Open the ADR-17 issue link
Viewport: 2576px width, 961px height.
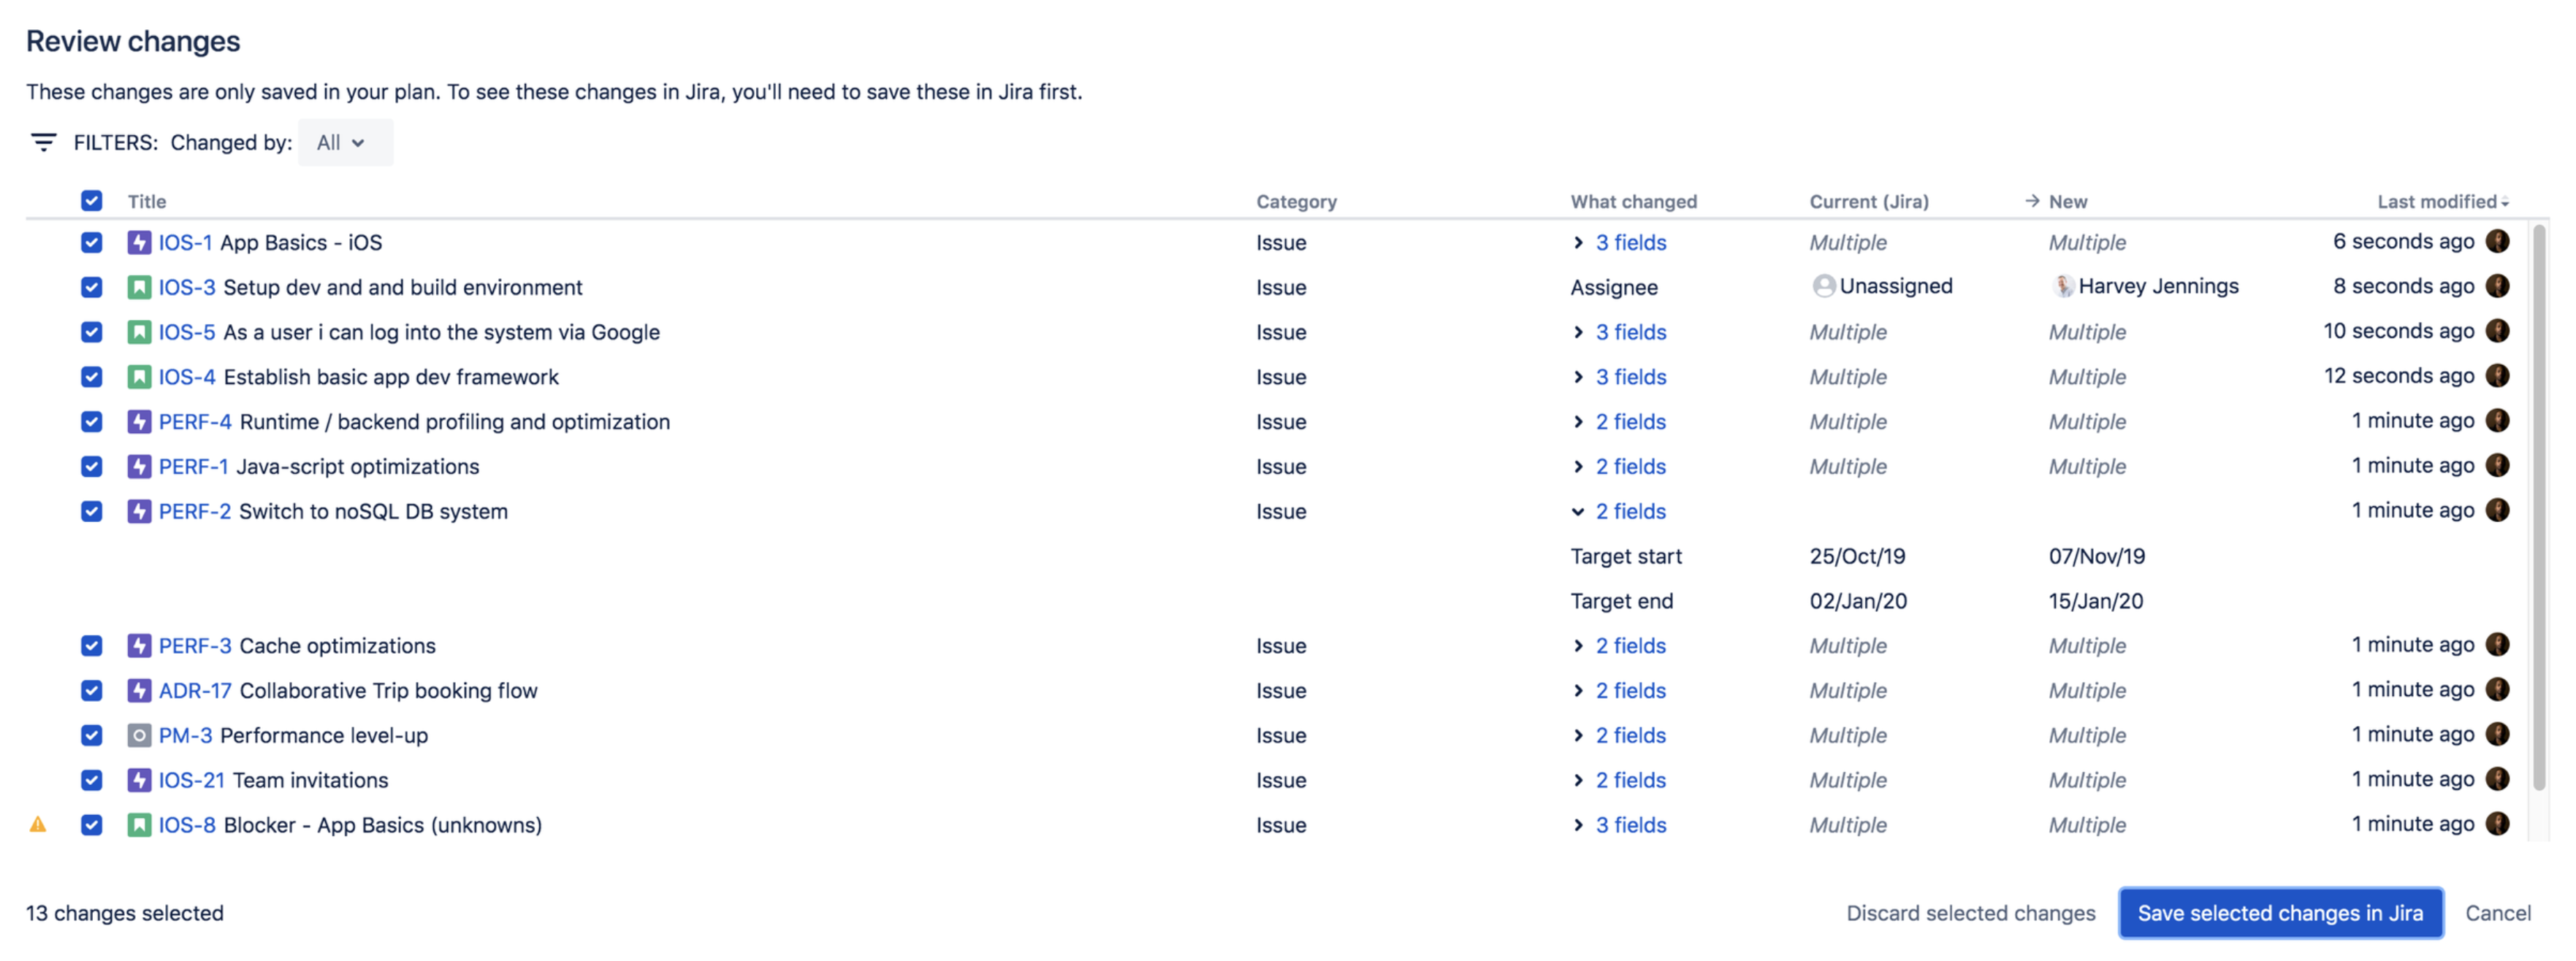coord(195,691)
